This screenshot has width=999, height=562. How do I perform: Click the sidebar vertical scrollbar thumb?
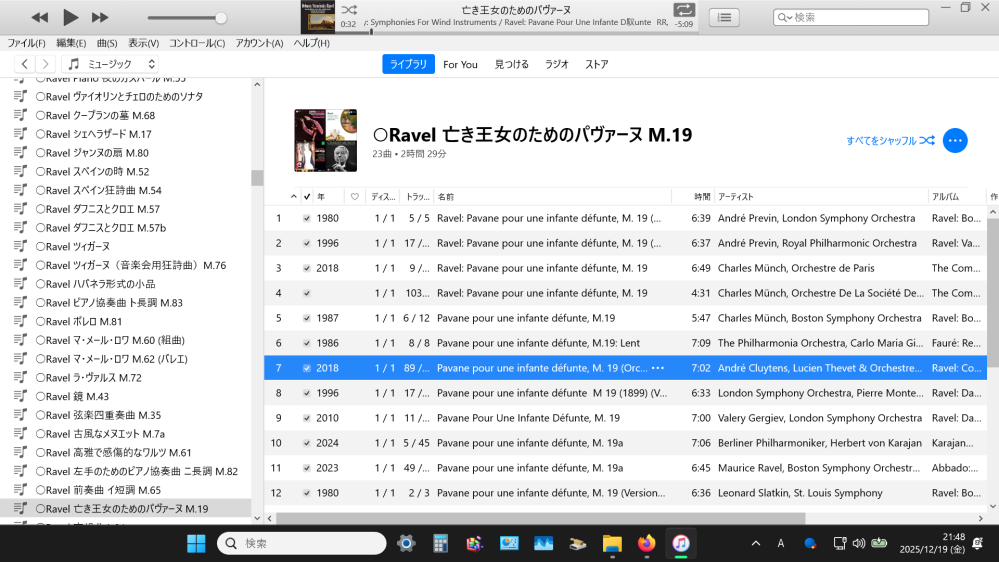point(257,178)
